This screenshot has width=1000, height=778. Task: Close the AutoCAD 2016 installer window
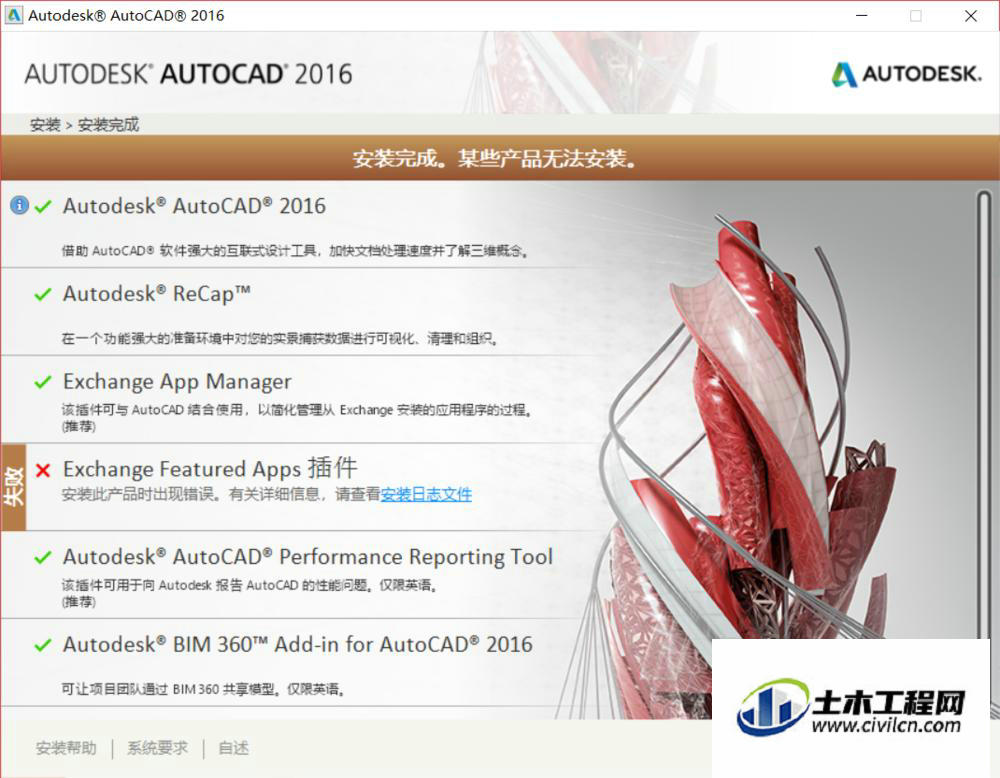pyautogui.click(x=971, y=16)
